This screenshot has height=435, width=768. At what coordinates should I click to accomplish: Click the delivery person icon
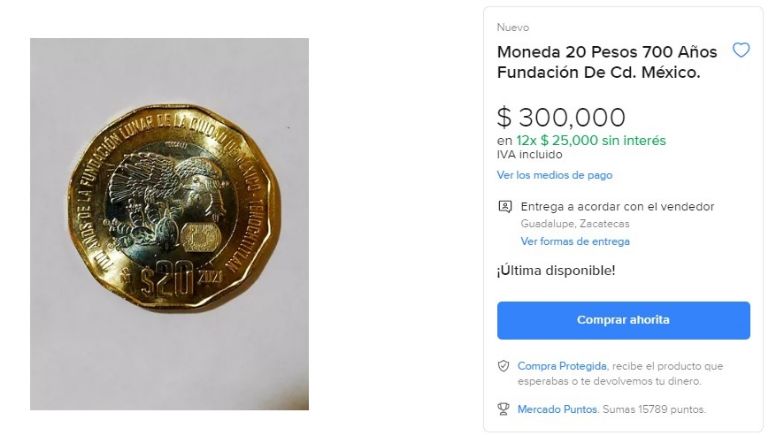(x=504, y=207)
